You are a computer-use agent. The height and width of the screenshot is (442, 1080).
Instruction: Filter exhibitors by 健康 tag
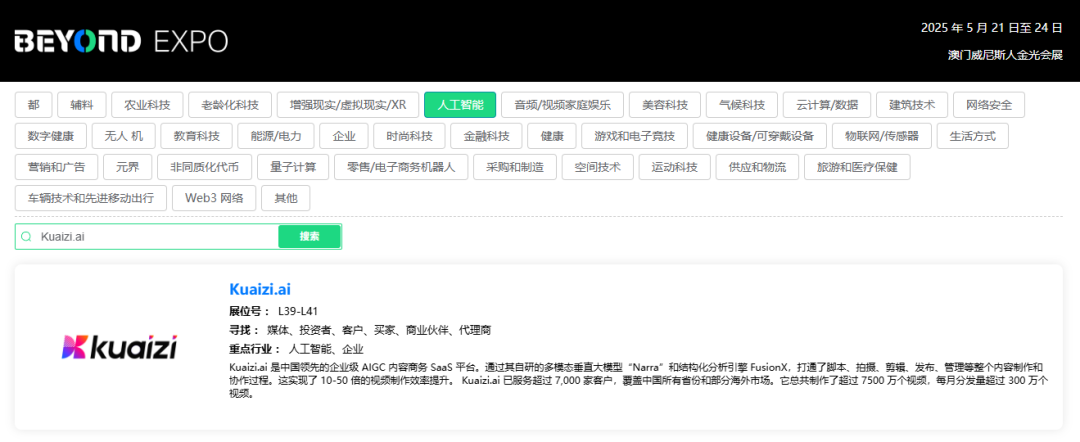pos(552,136)
